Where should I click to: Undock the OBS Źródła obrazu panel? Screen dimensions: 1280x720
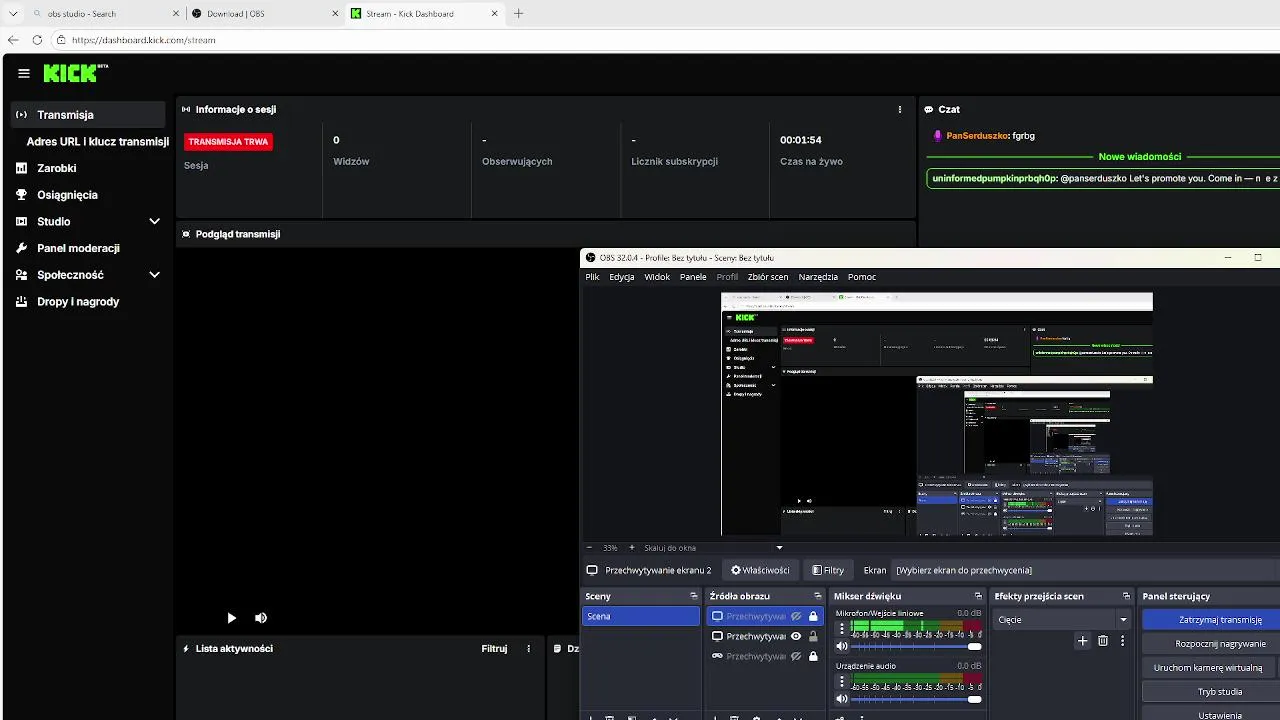[817, 596]
